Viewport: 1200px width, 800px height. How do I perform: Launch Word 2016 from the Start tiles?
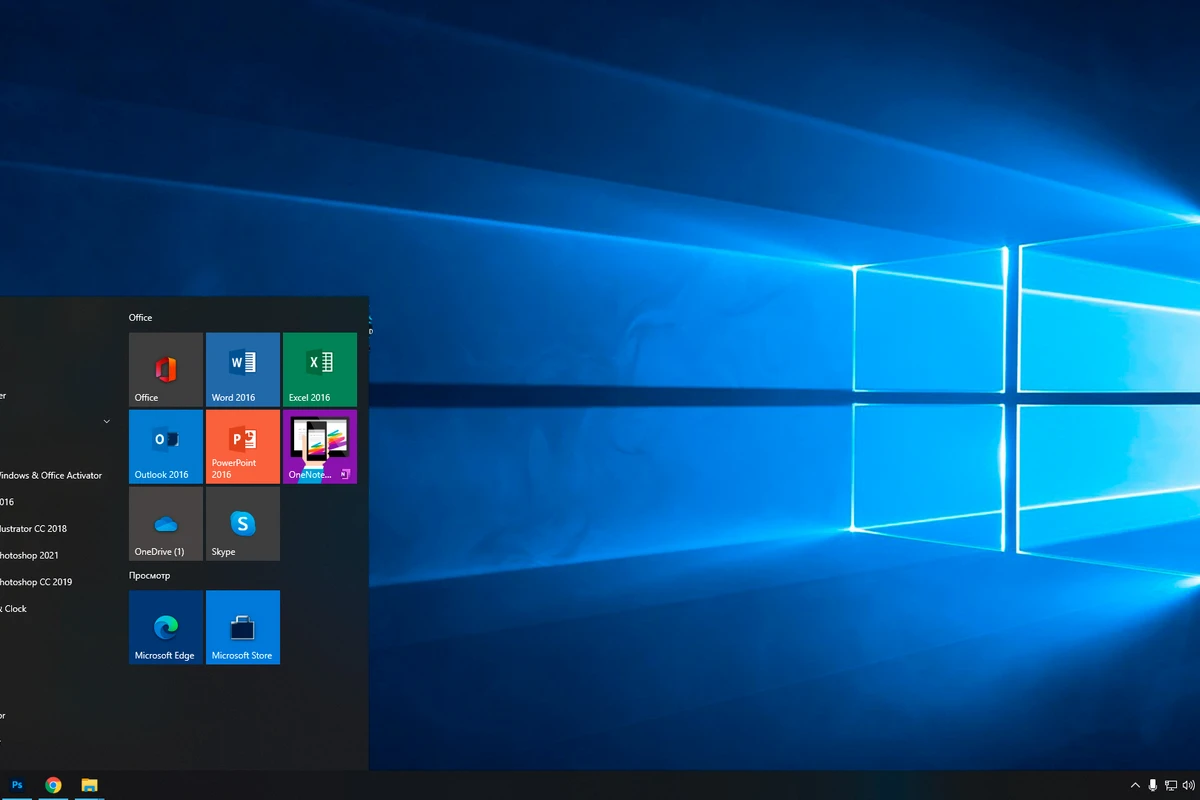243,370
